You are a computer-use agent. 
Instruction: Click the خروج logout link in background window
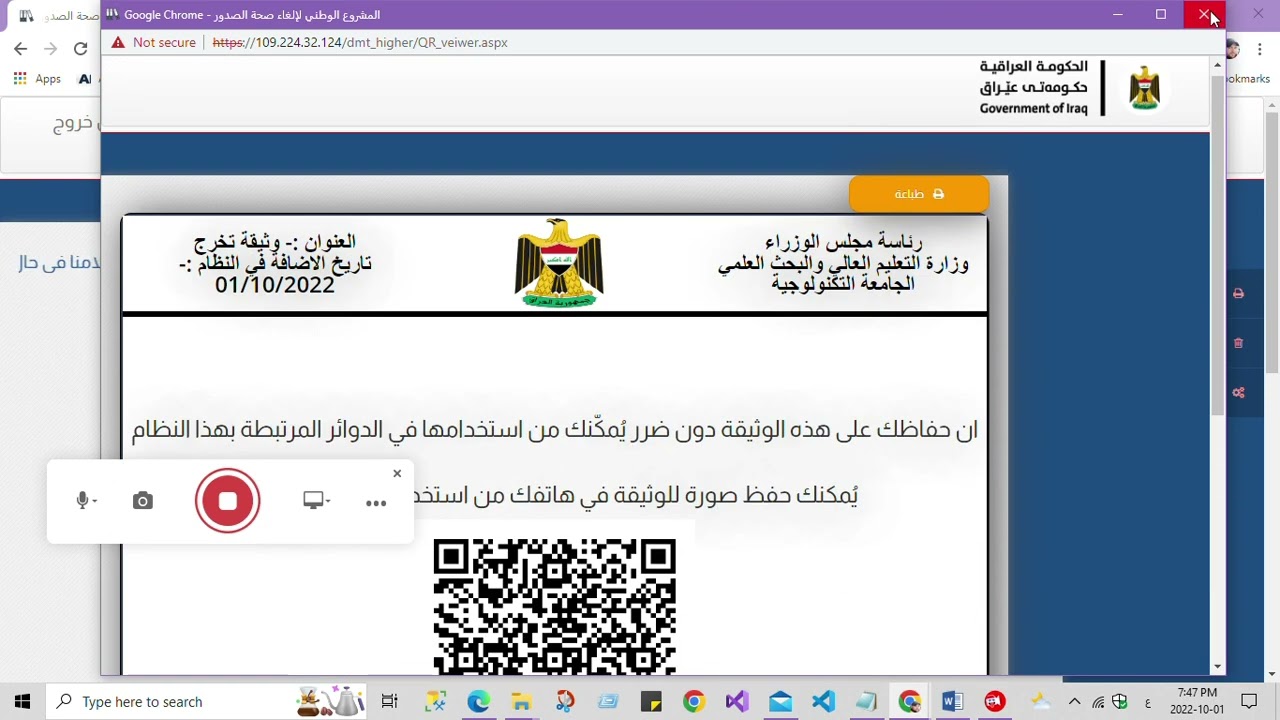[73, 123]
